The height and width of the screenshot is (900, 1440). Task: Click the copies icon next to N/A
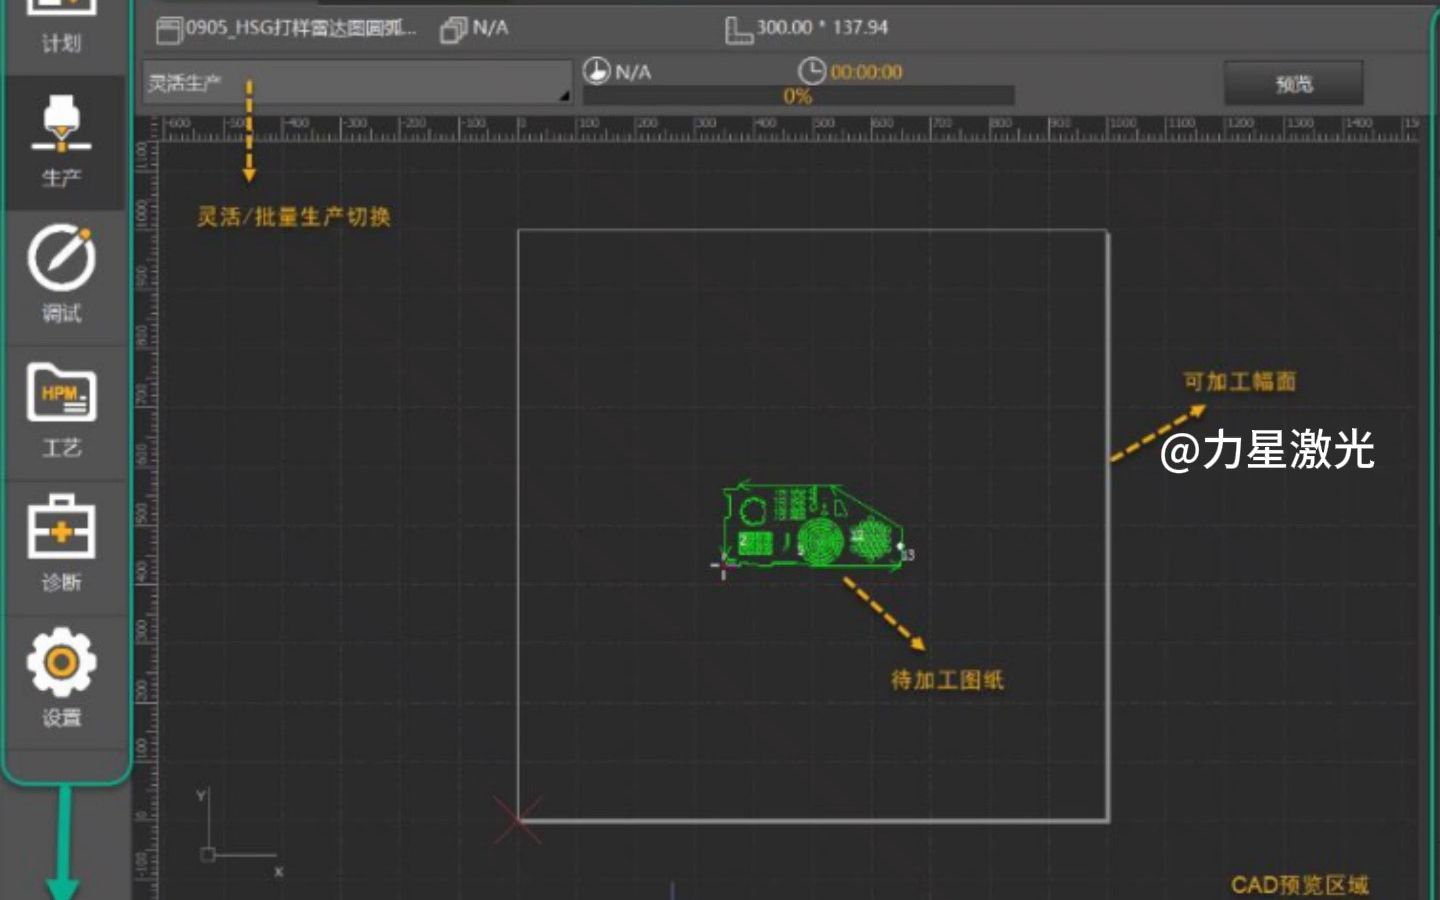[453, 30]
